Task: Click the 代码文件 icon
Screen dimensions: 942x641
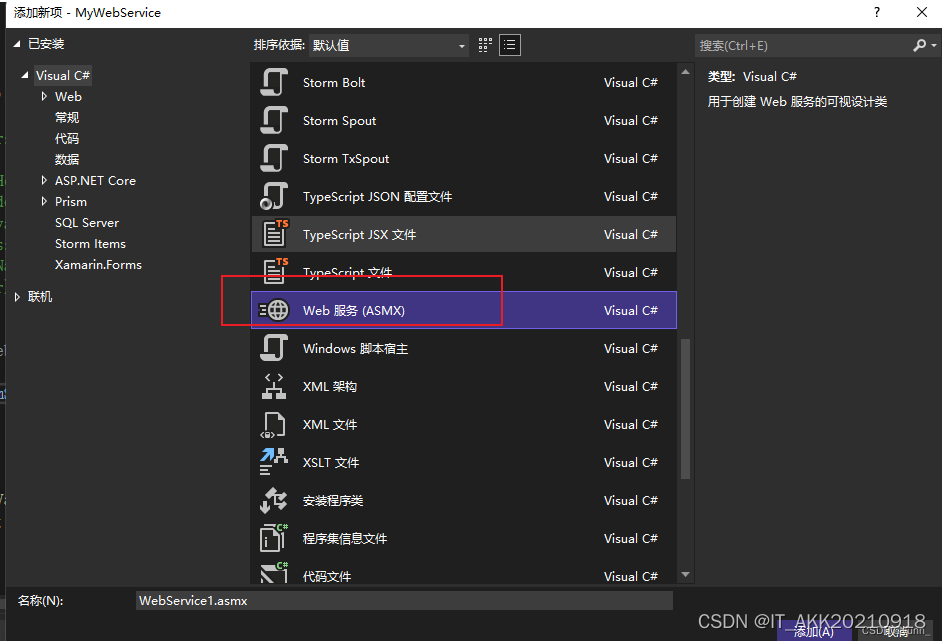Action: [x=274, y=573]
